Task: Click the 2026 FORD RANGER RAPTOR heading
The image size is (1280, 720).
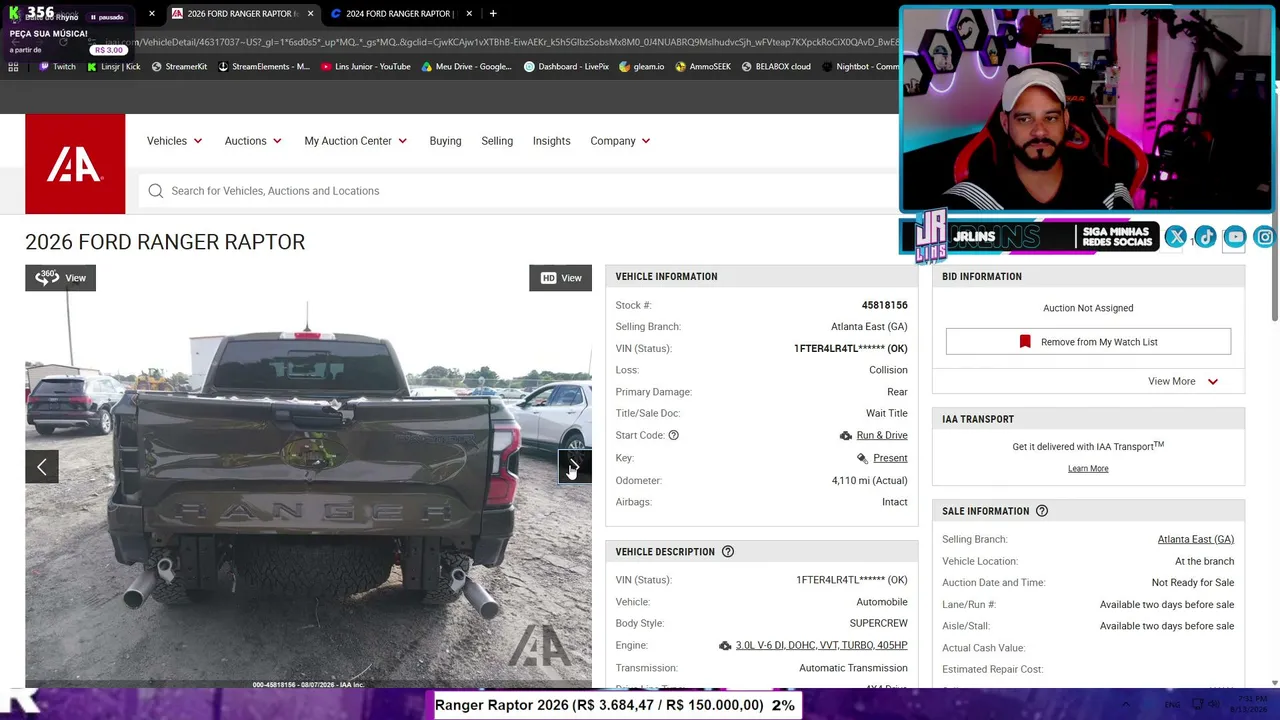Action: [x=165, y=242]
